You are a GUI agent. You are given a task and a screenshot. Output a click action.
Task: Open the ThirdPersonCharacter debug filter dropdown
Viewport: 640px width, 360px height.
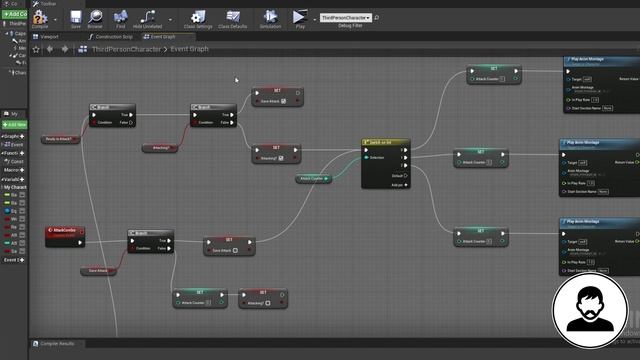pyautogui.click(x=346, y=18)
